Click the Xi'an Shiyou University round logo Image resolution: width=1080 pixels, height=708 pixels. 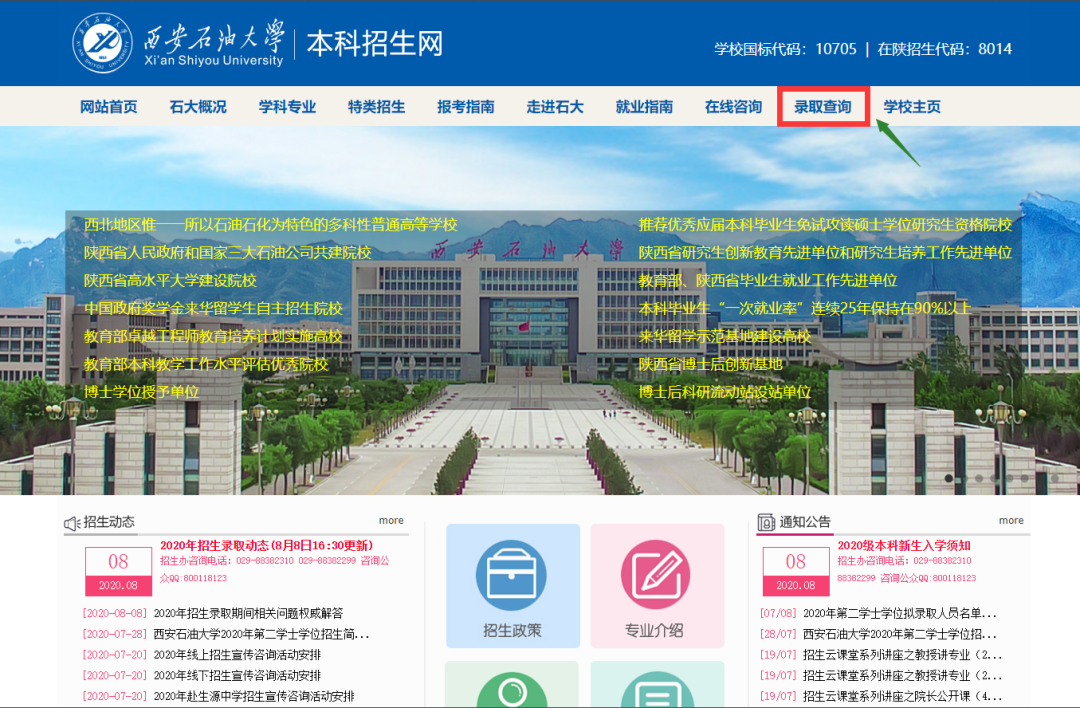[103, 43]
